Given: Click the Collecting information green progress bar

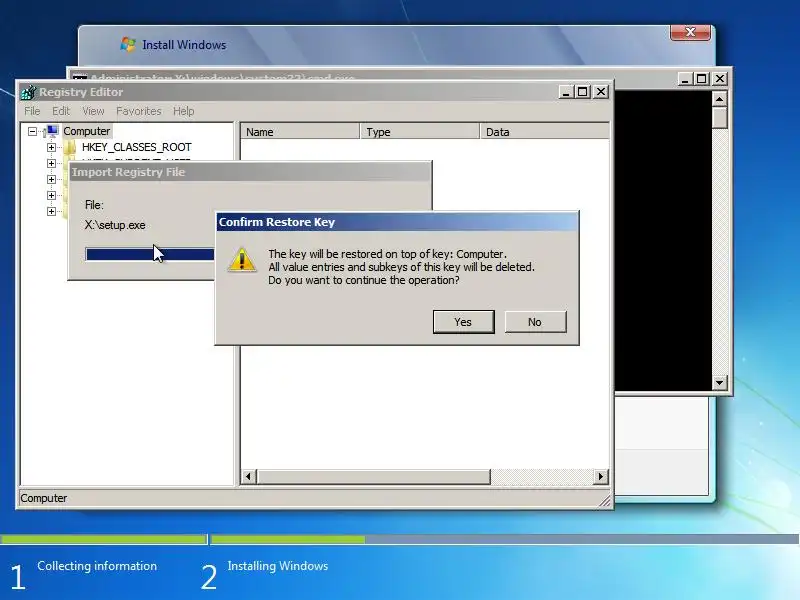Looking at the screenshot, I should [103, 539].
